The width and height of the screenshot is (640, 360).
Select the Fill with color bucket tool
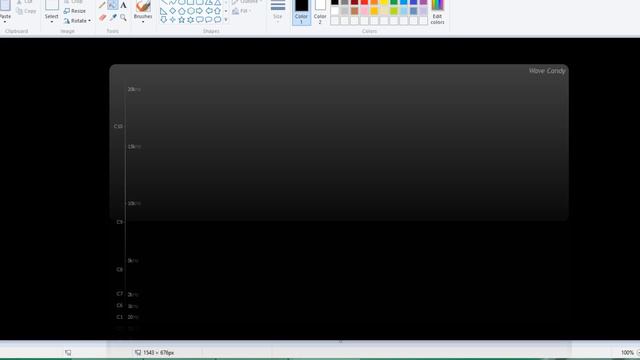tap(113, 5)
